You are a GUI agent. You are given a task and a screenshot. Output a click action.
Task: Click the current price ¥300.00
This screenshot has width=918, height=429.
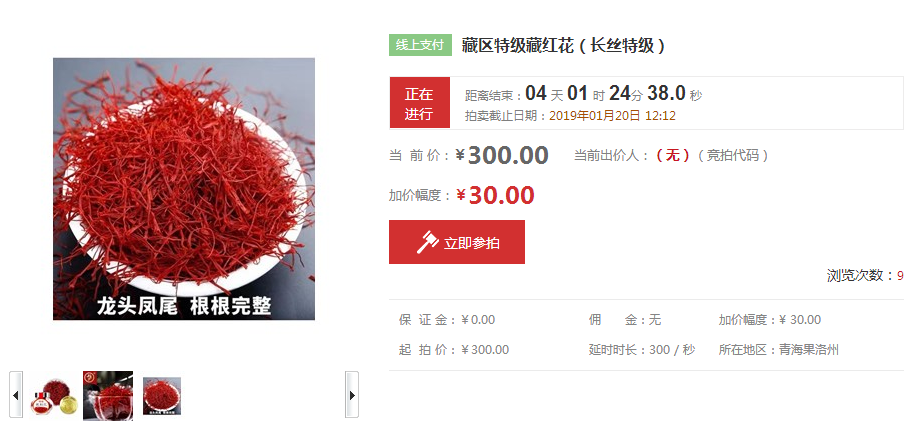pyautogui.click(x=502, y=155)
